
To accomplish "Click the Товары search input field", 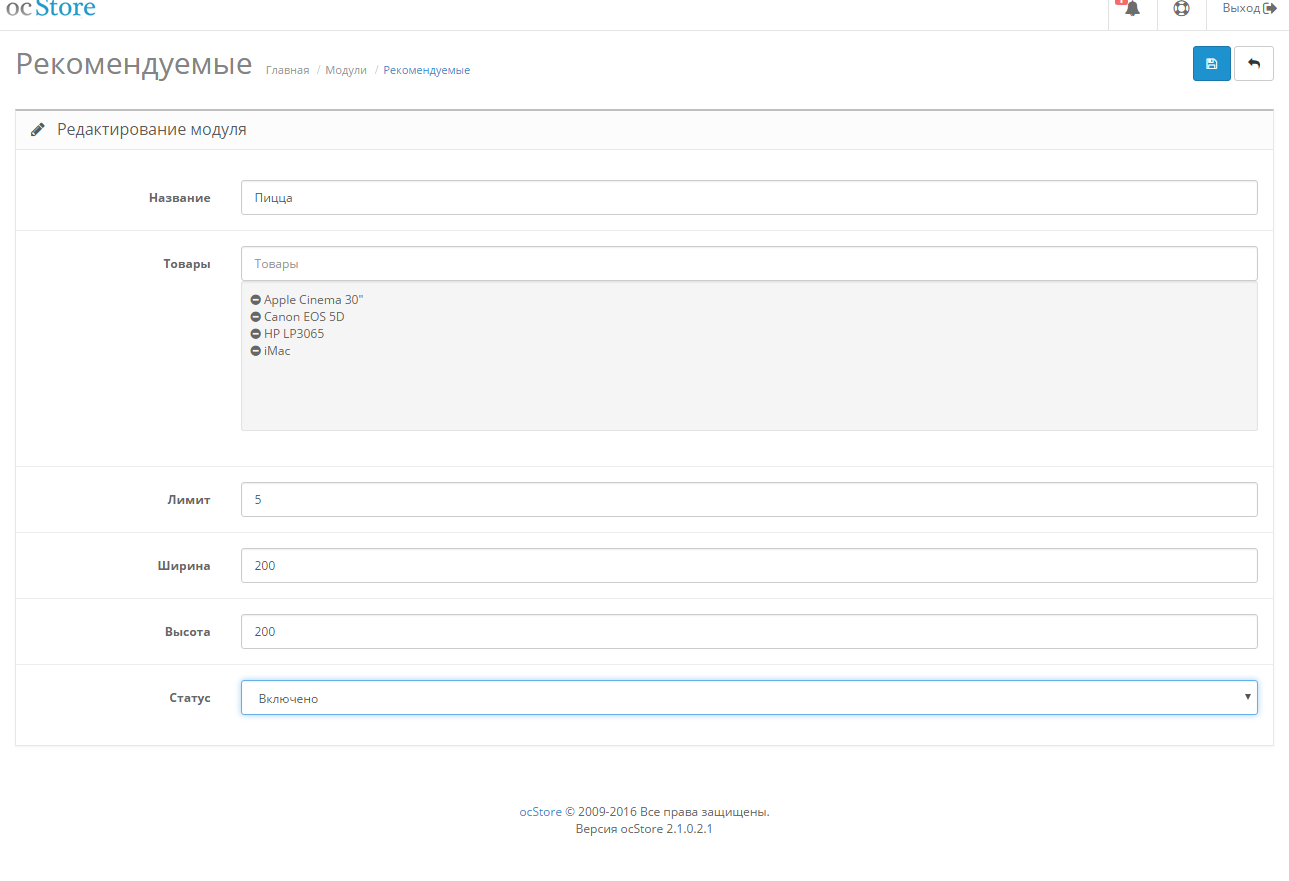I will click(749, 264).
